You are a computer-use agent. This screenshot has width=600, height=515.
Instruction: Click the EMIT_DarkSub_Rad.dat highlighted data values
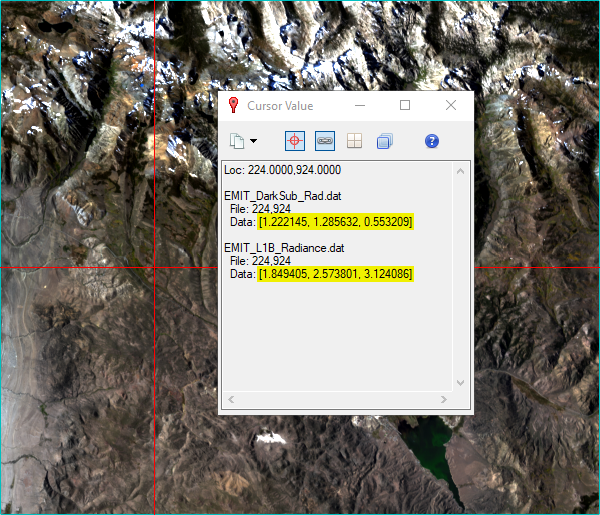[x=335, y=221]
